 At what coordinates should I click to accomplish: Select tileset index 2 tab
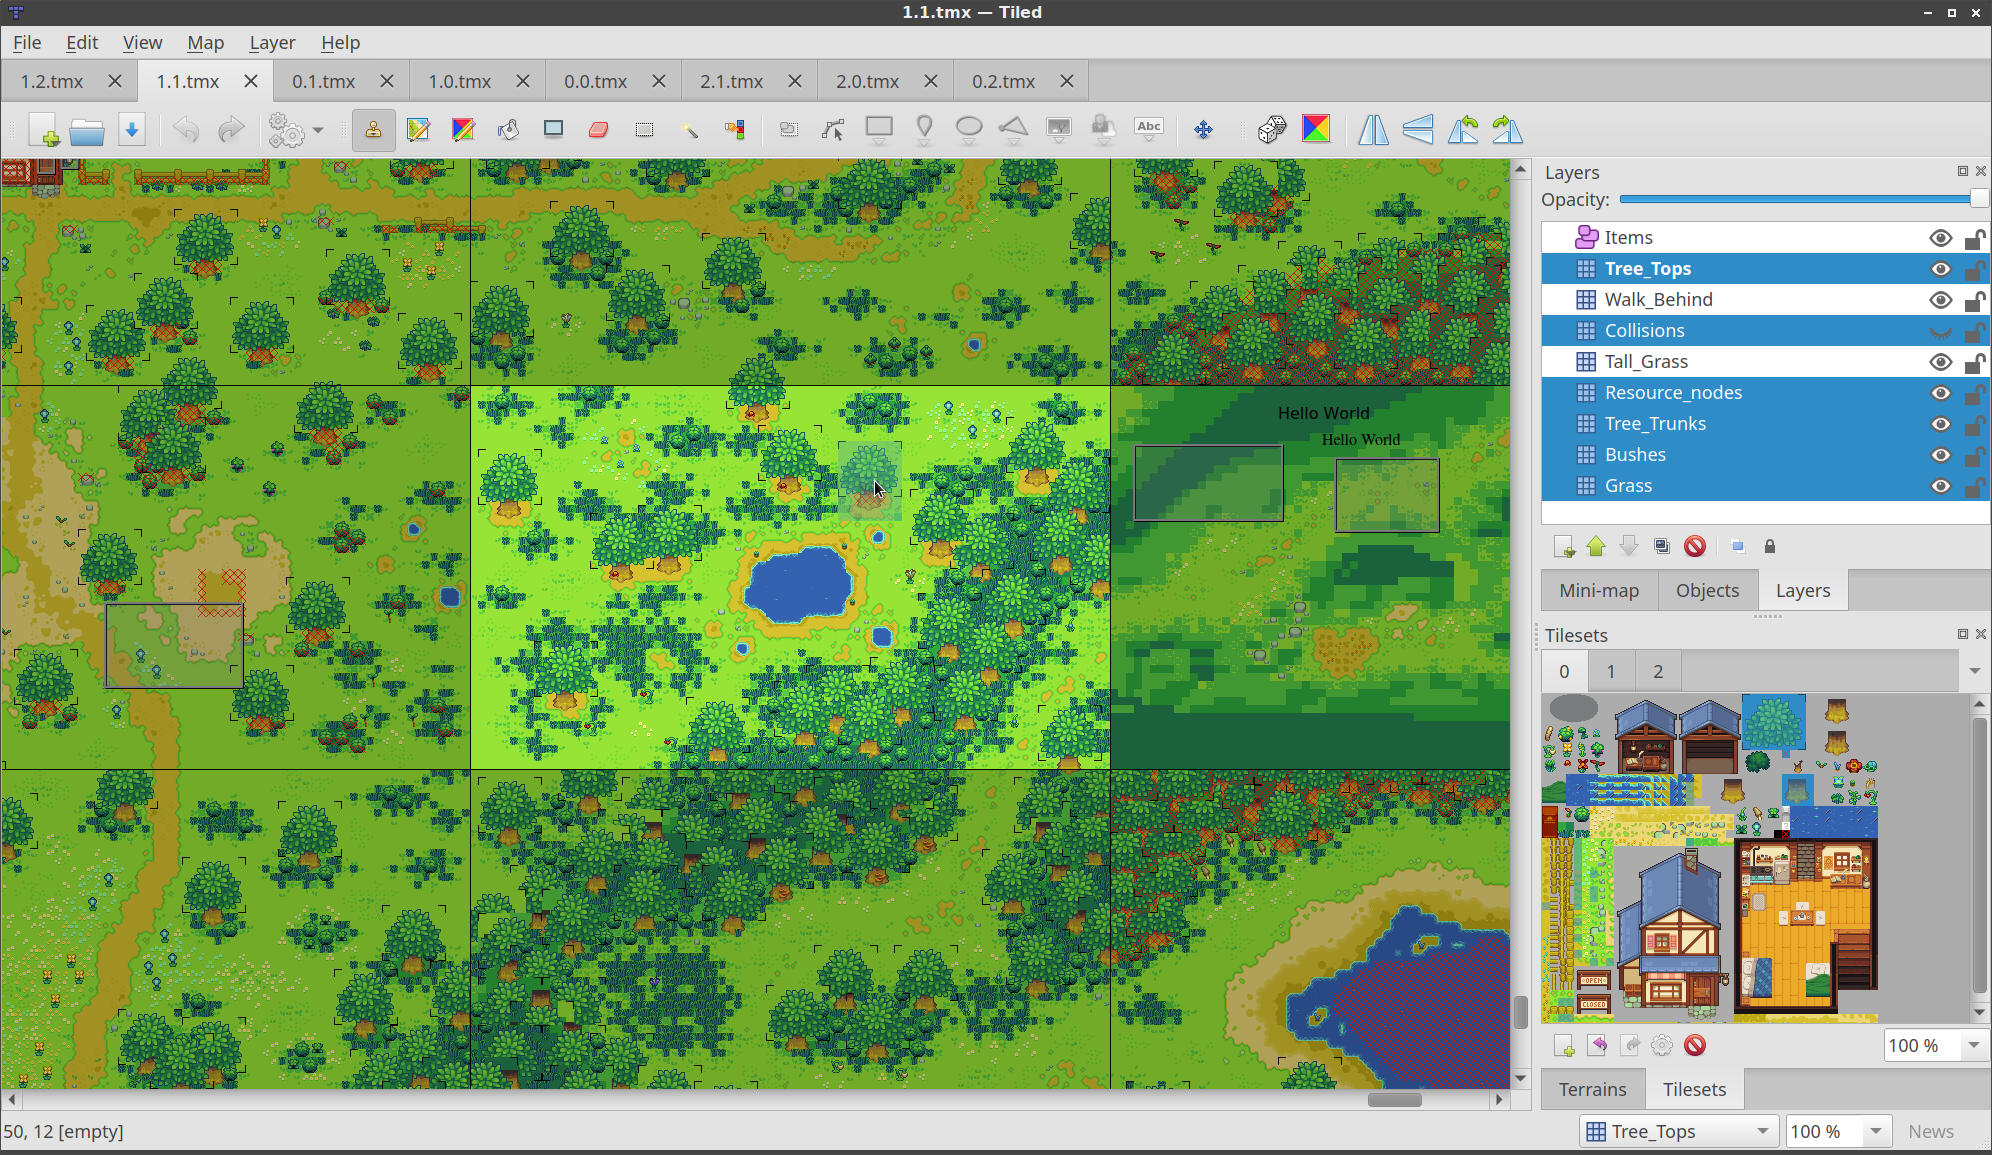(1658, 671)
